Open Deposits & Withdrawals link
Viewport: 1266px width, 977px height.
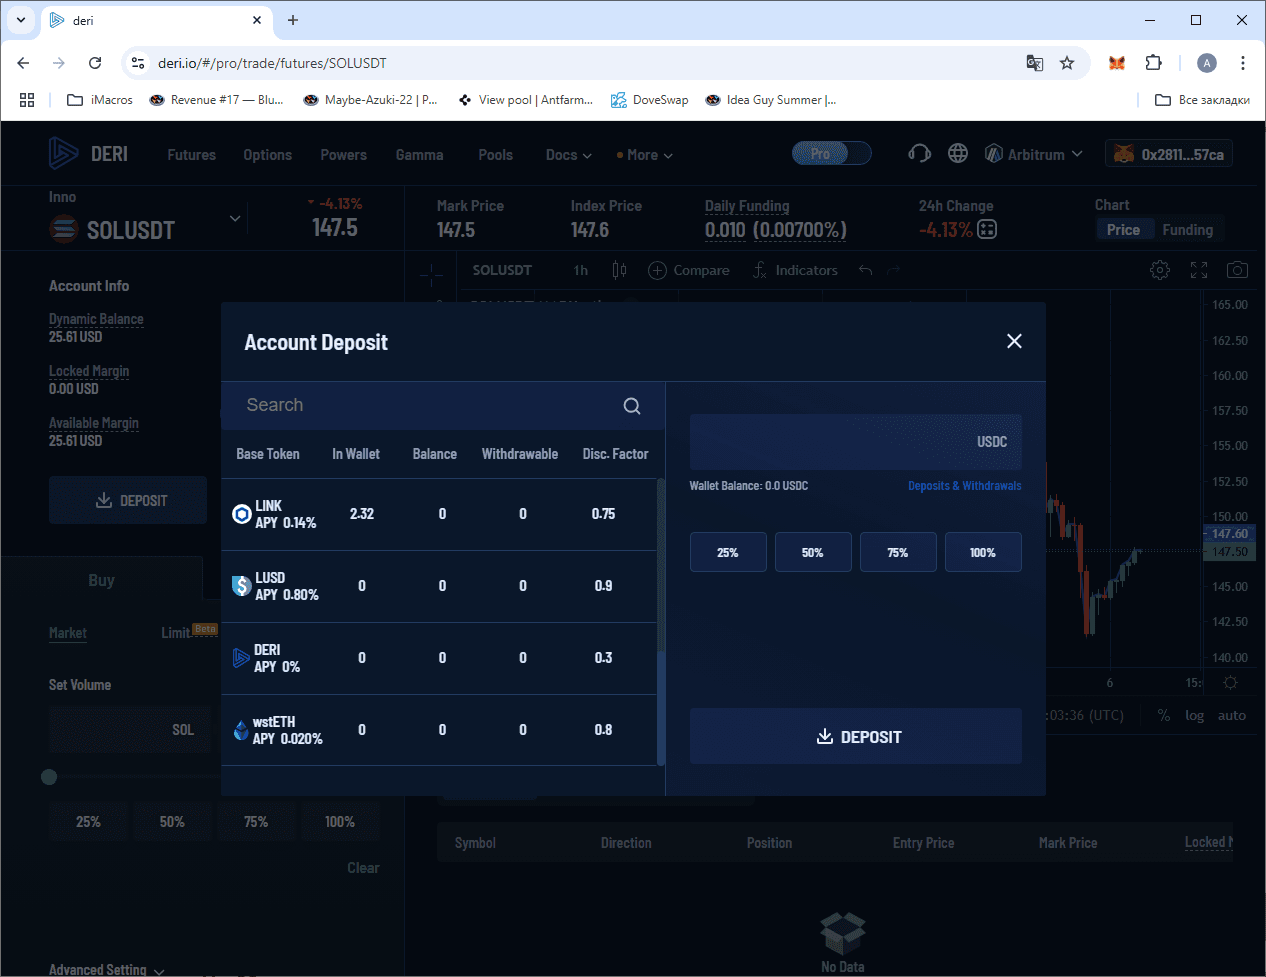click(965, 486)
